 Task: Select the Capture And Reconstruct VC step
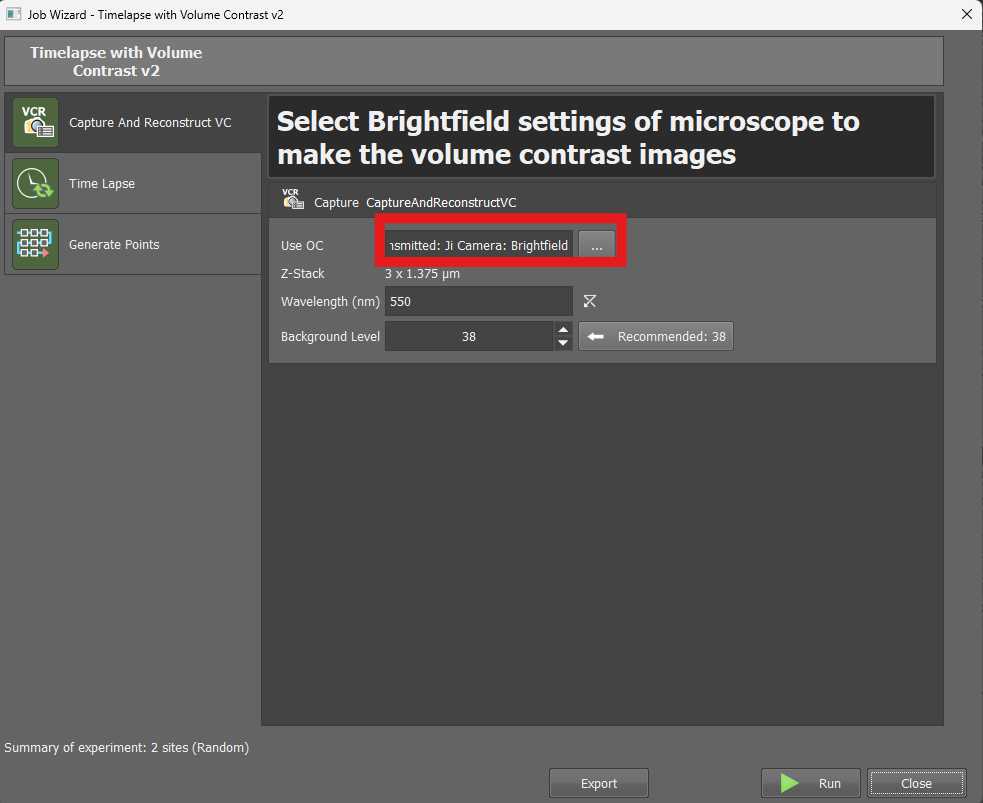tap(150, 123)
